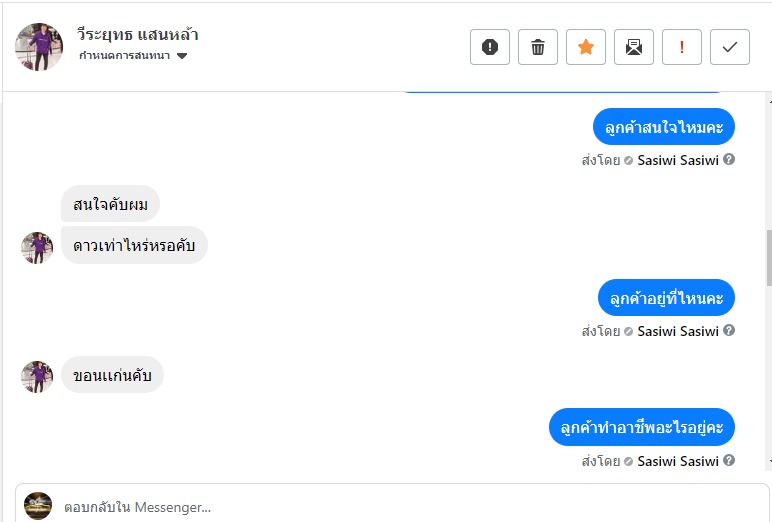
Task: Click page avatar in reply box
Action: [38, 506]
